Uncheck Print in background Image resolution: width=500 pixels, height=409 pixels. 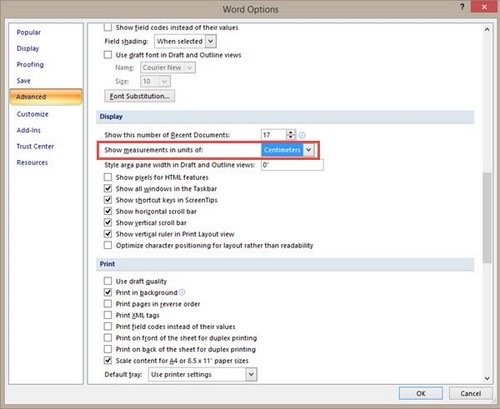coord(108,292)
